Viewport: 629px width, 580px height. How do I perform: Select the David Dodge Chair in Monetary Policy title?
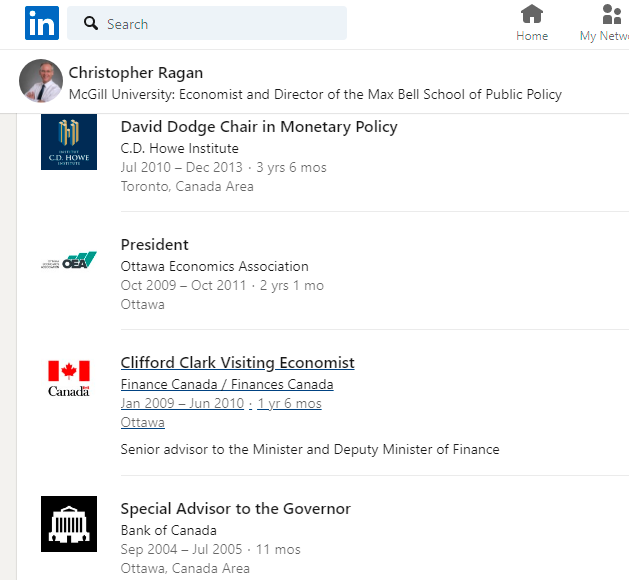pos(259,127)
